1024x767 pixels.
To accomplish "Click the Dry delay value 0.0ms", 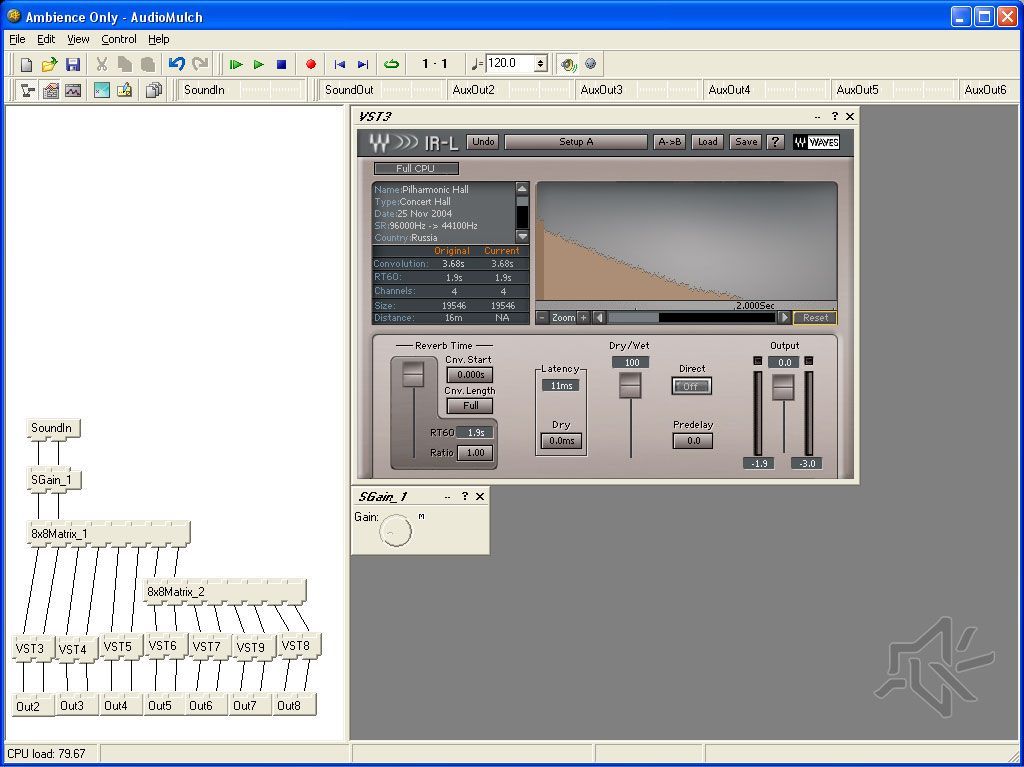I will click(x=561, y=441).
